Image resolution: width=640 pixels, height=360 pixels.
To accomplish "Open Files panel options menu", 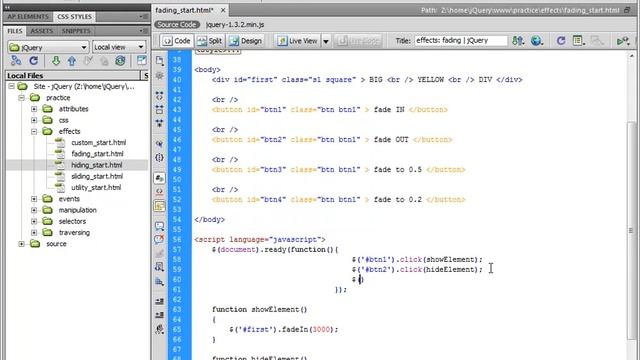I will (144, 31).
